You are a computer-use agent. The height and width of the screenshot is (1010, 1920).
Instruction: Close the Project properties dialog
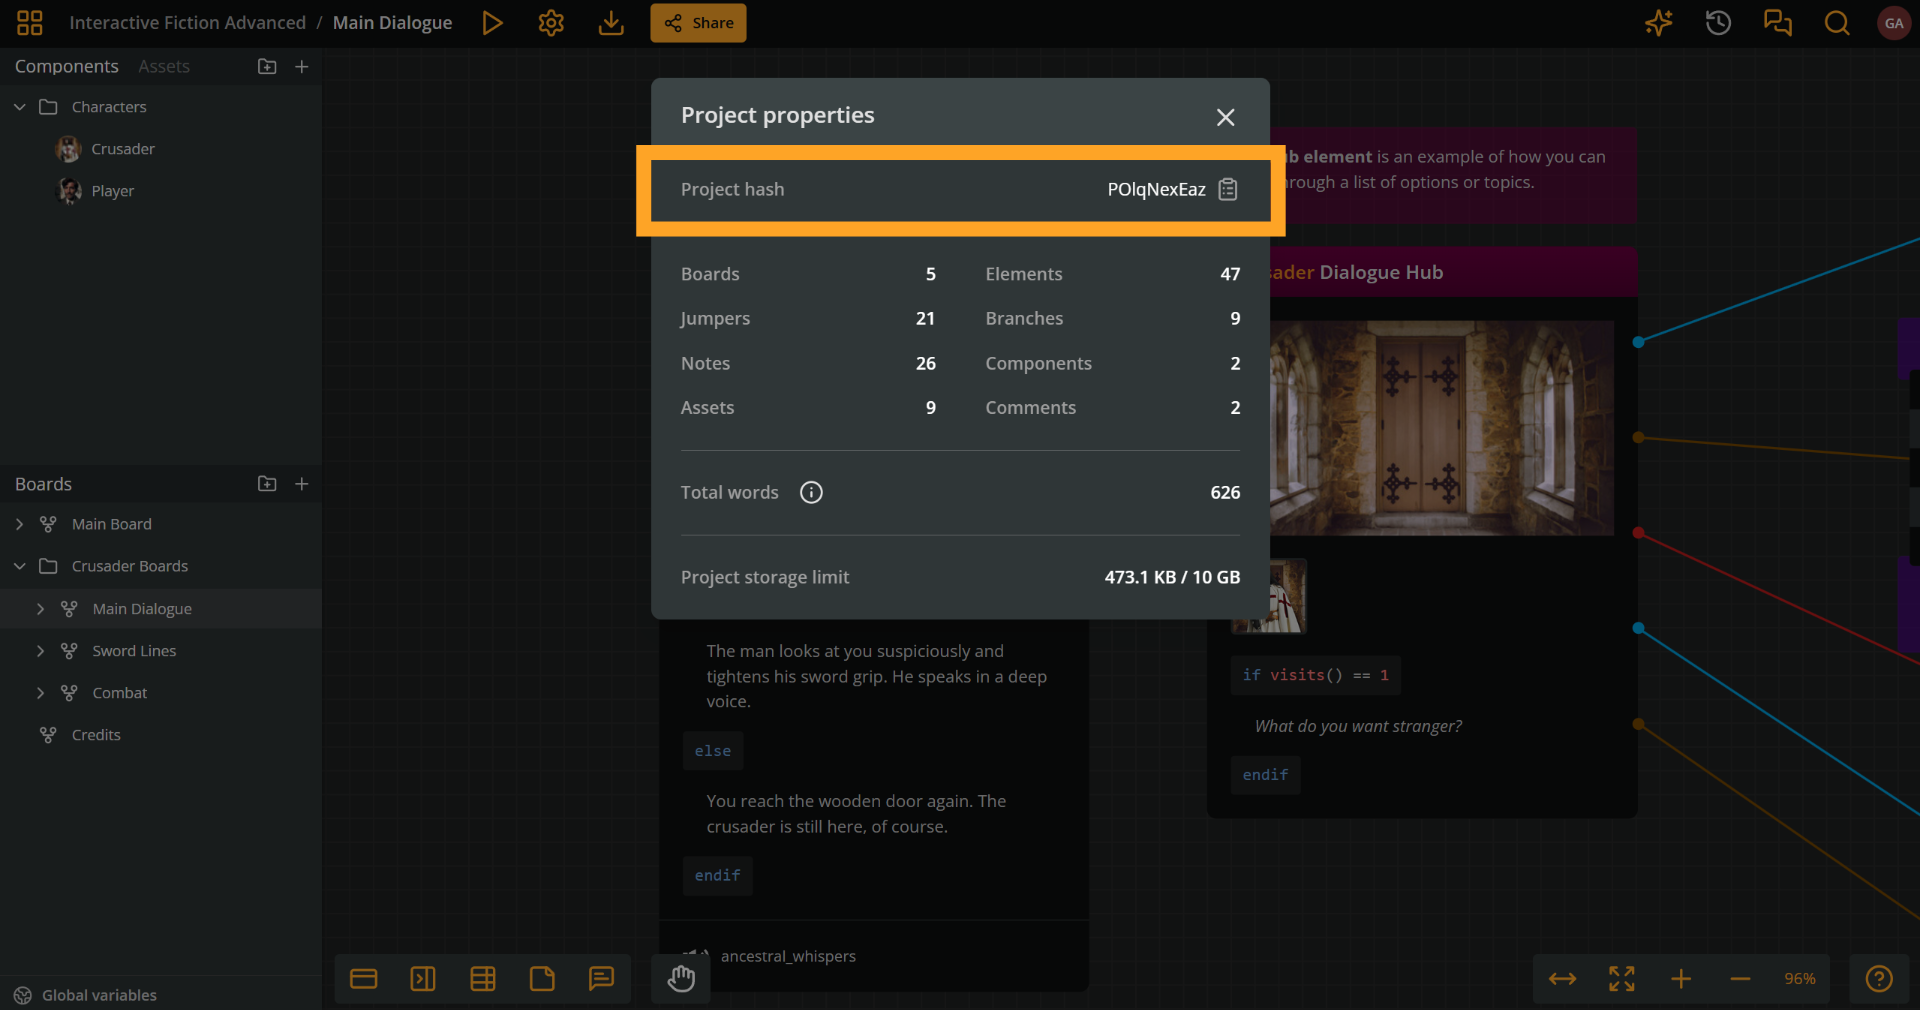pyautogui.click(x=1225, y=117)
